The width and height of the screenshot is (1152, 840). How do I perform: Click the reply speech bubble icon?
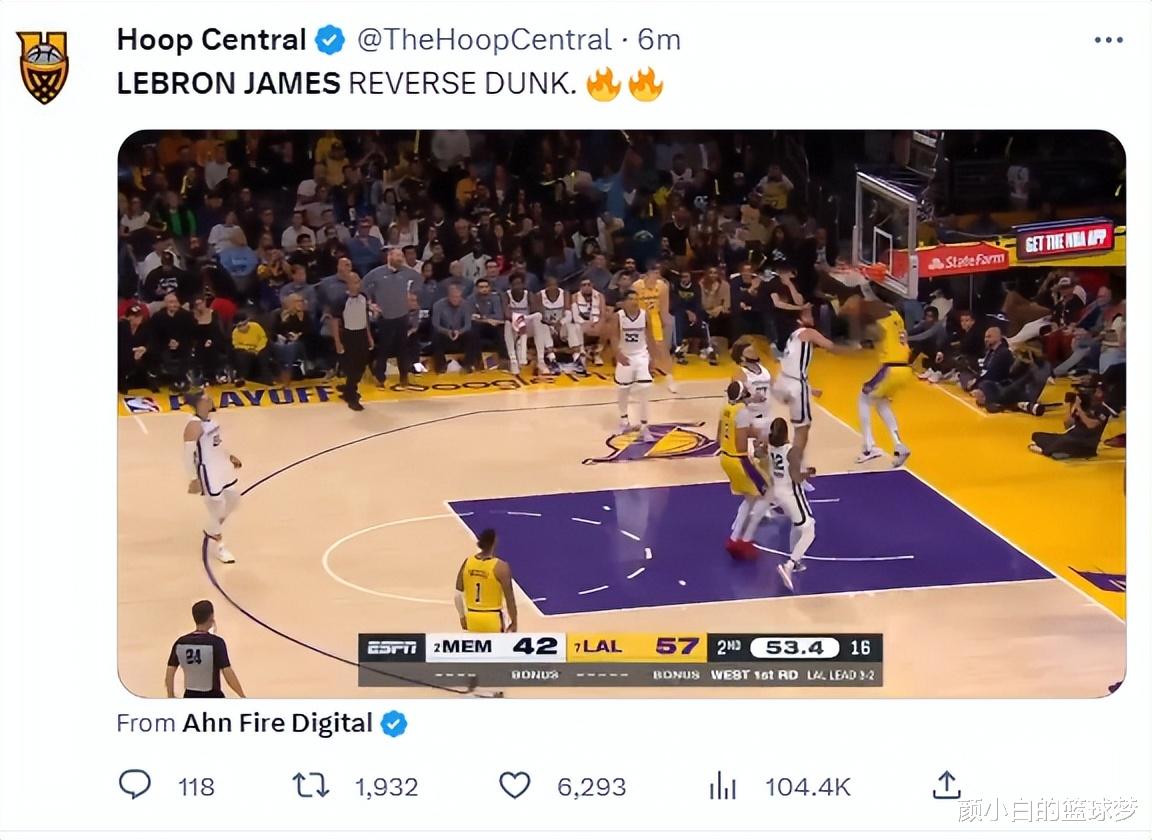[135, 785]
